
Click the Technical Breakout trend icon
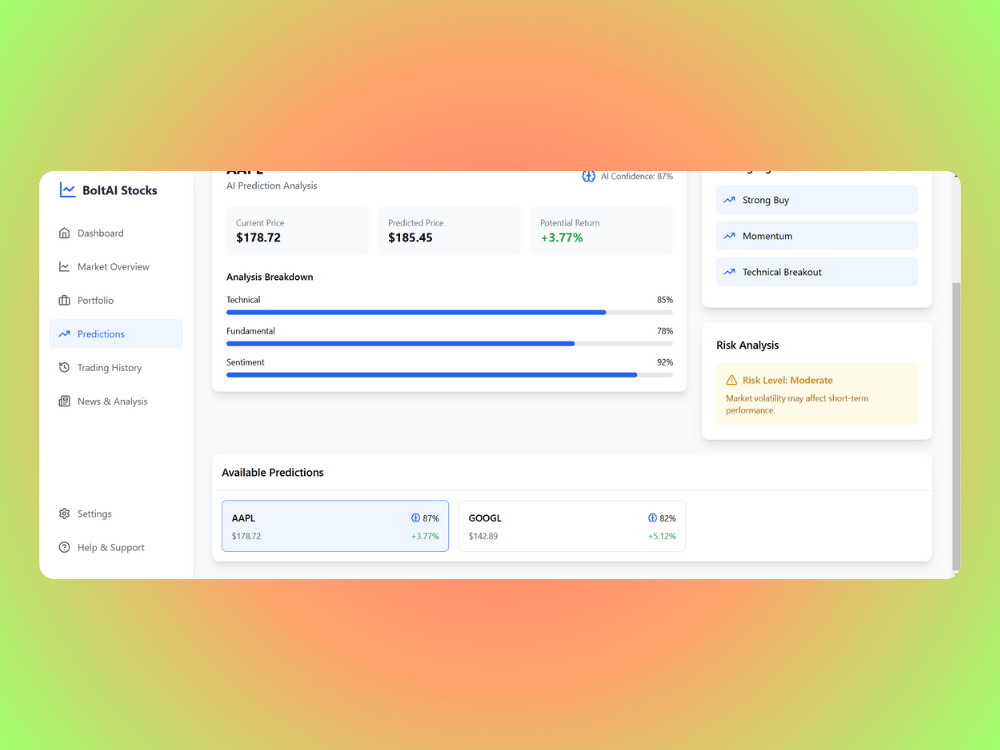point(730,272)
